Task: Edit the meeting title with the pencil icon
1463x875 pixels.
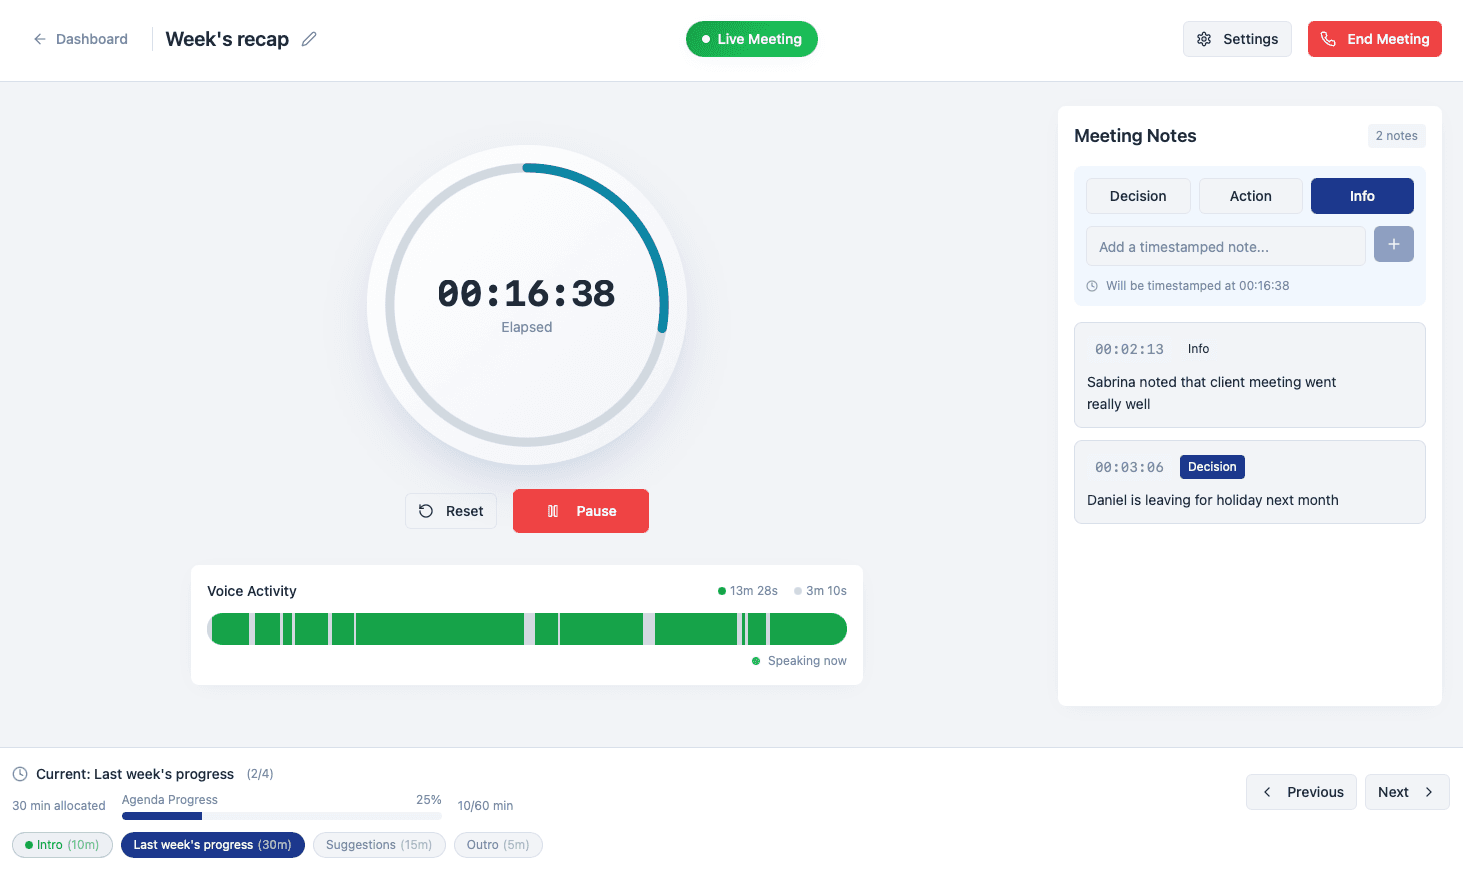Action: pos(308,38)
